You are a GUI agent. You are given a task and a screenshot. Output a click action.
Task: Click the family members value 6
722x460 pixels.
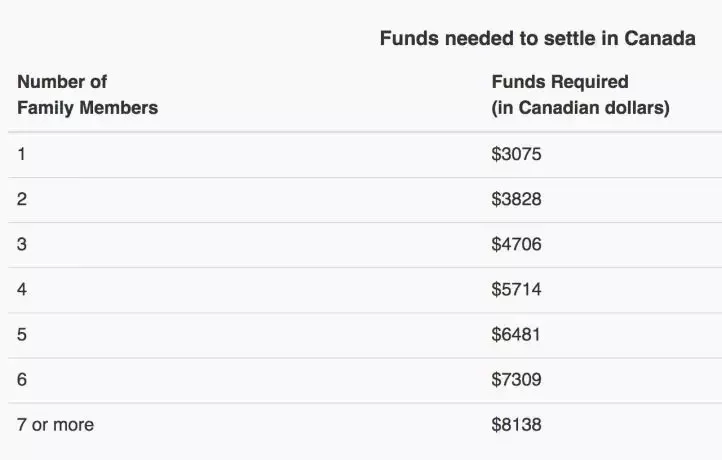coord(22,379)
